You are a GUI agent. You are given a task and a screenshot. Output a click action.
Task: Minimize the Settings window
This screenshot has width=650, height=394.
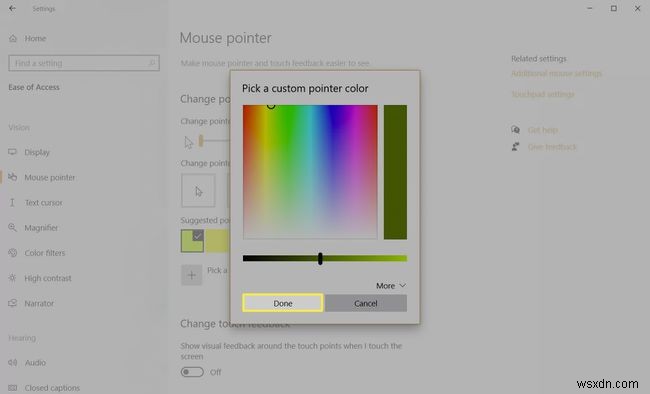click(589, 8)
